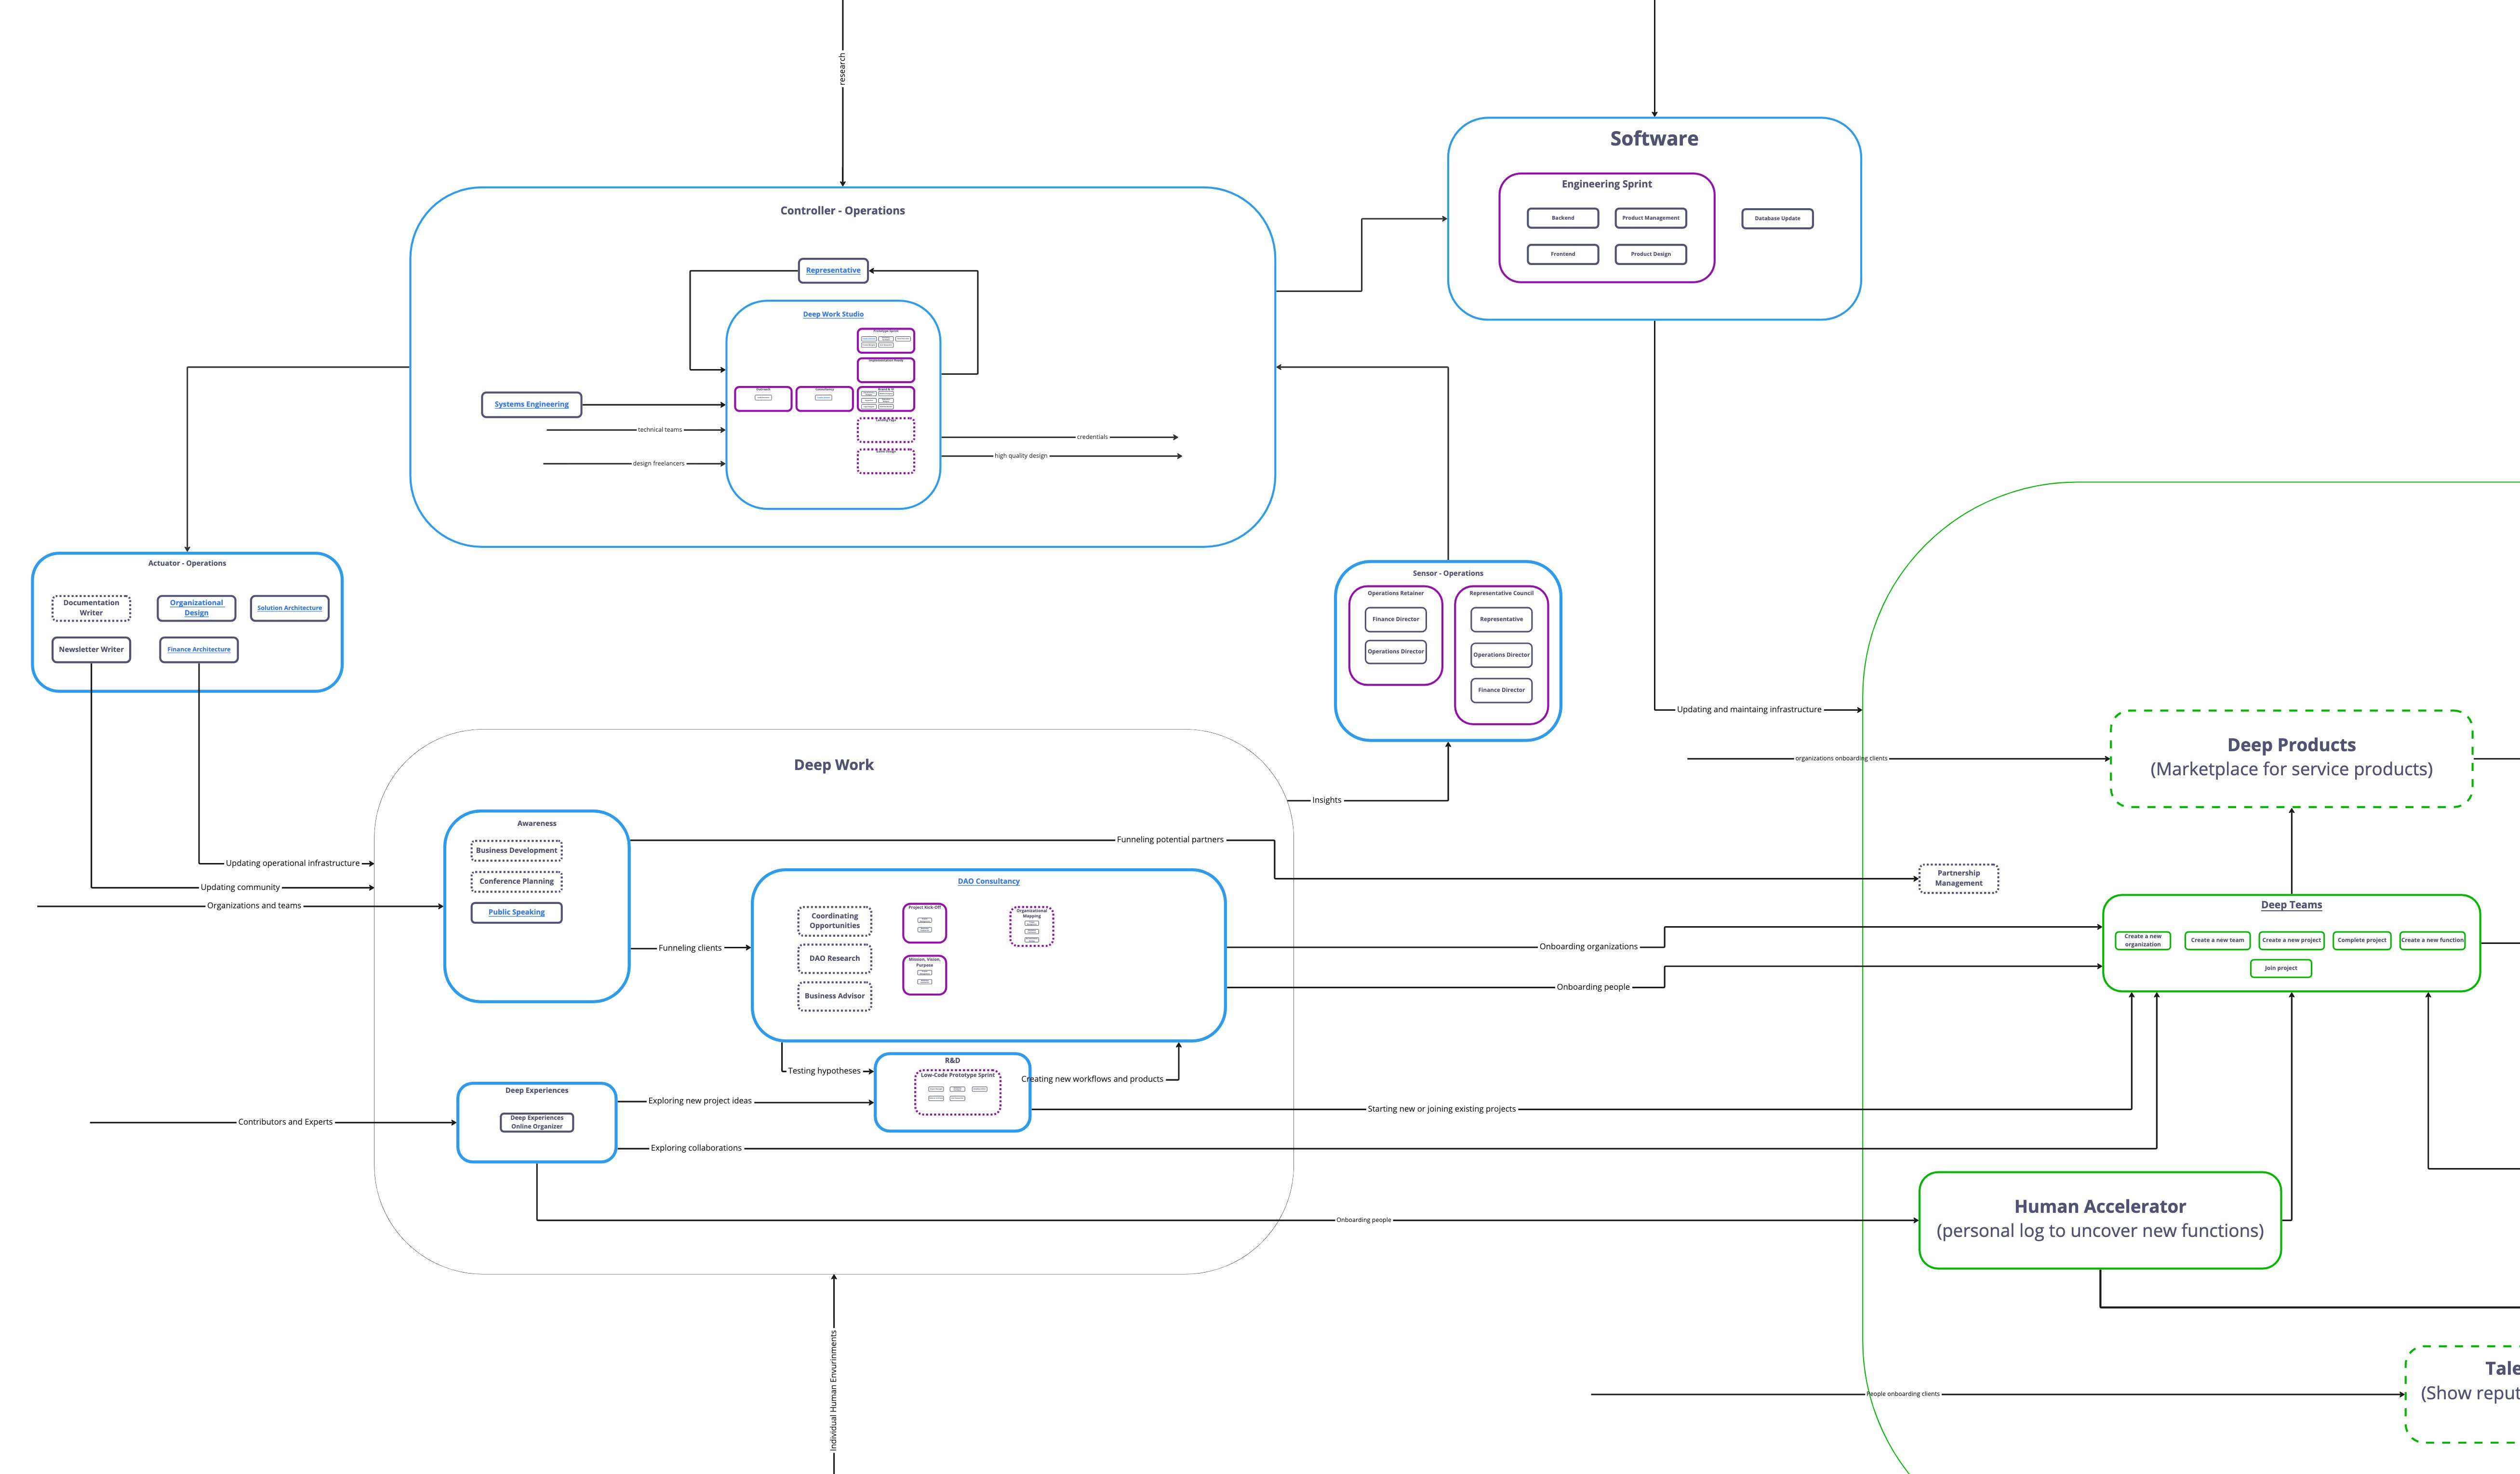Image resolution: width=2520 pixels, height=1474 pixels.
Task: Open the Organizational Design link
Action: point(196,608)
